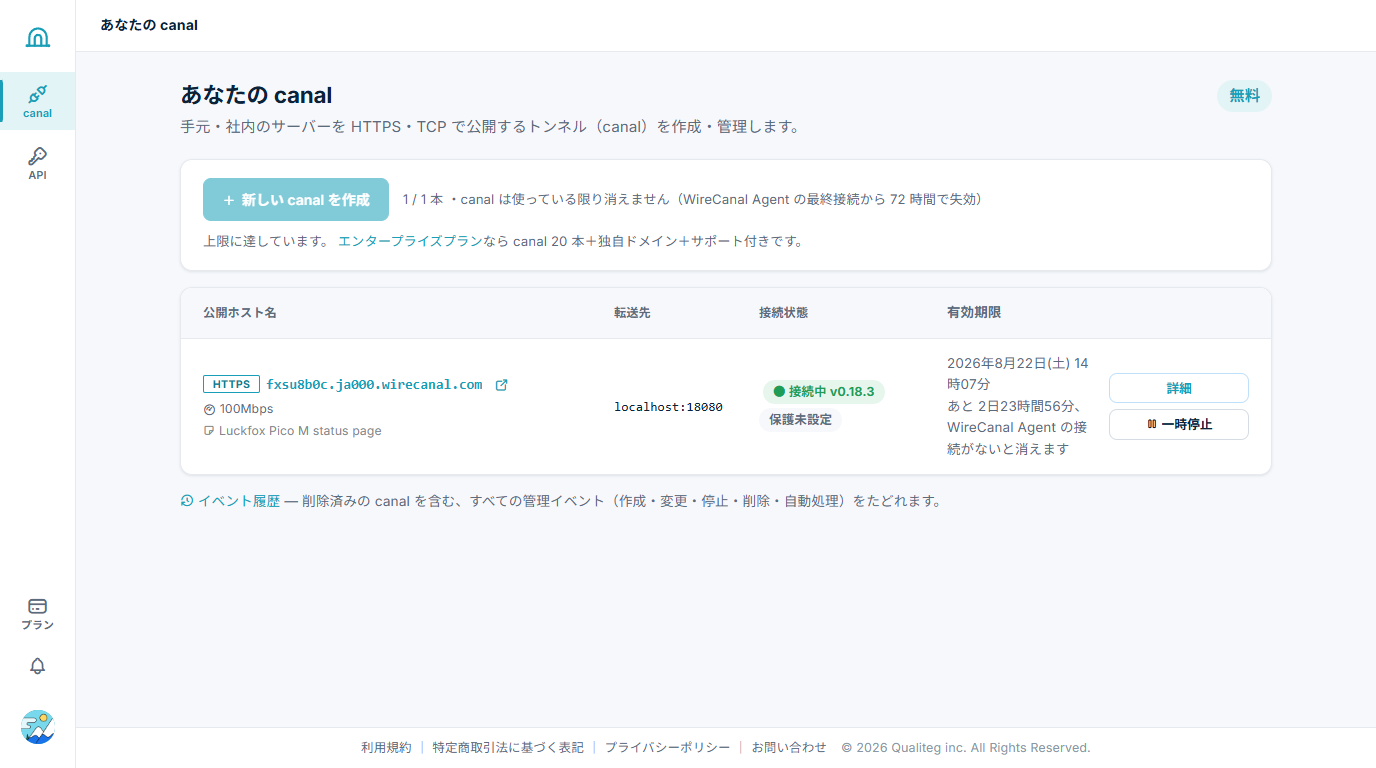The height and width of the screenshot is (768, 1376).
Task: Open the 利用規約 footer link
Action: [386, 747]
